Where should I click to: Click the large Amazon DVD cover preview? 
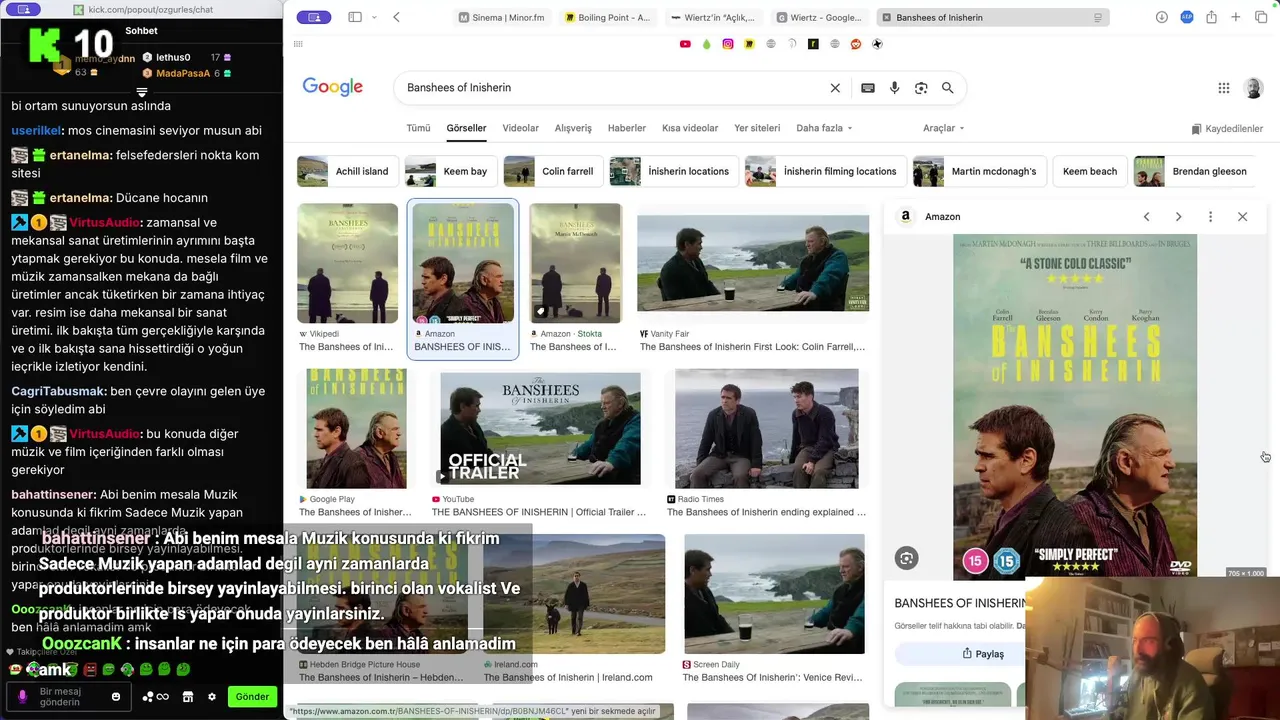[1074, 406]
